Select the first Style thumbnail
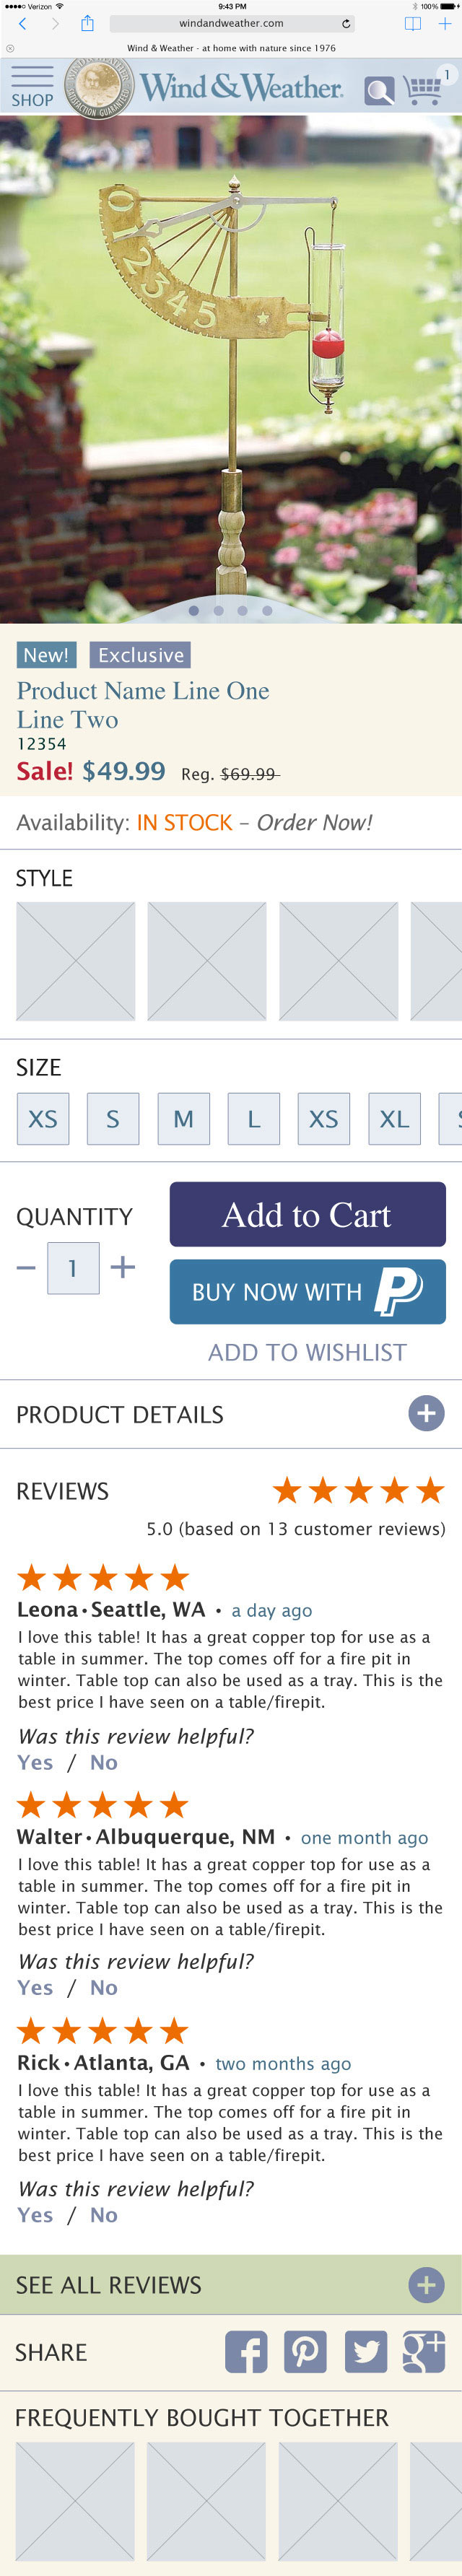The height and width of the screenshot is (2576, 462). pyautogui.click(x=76, y=961)
